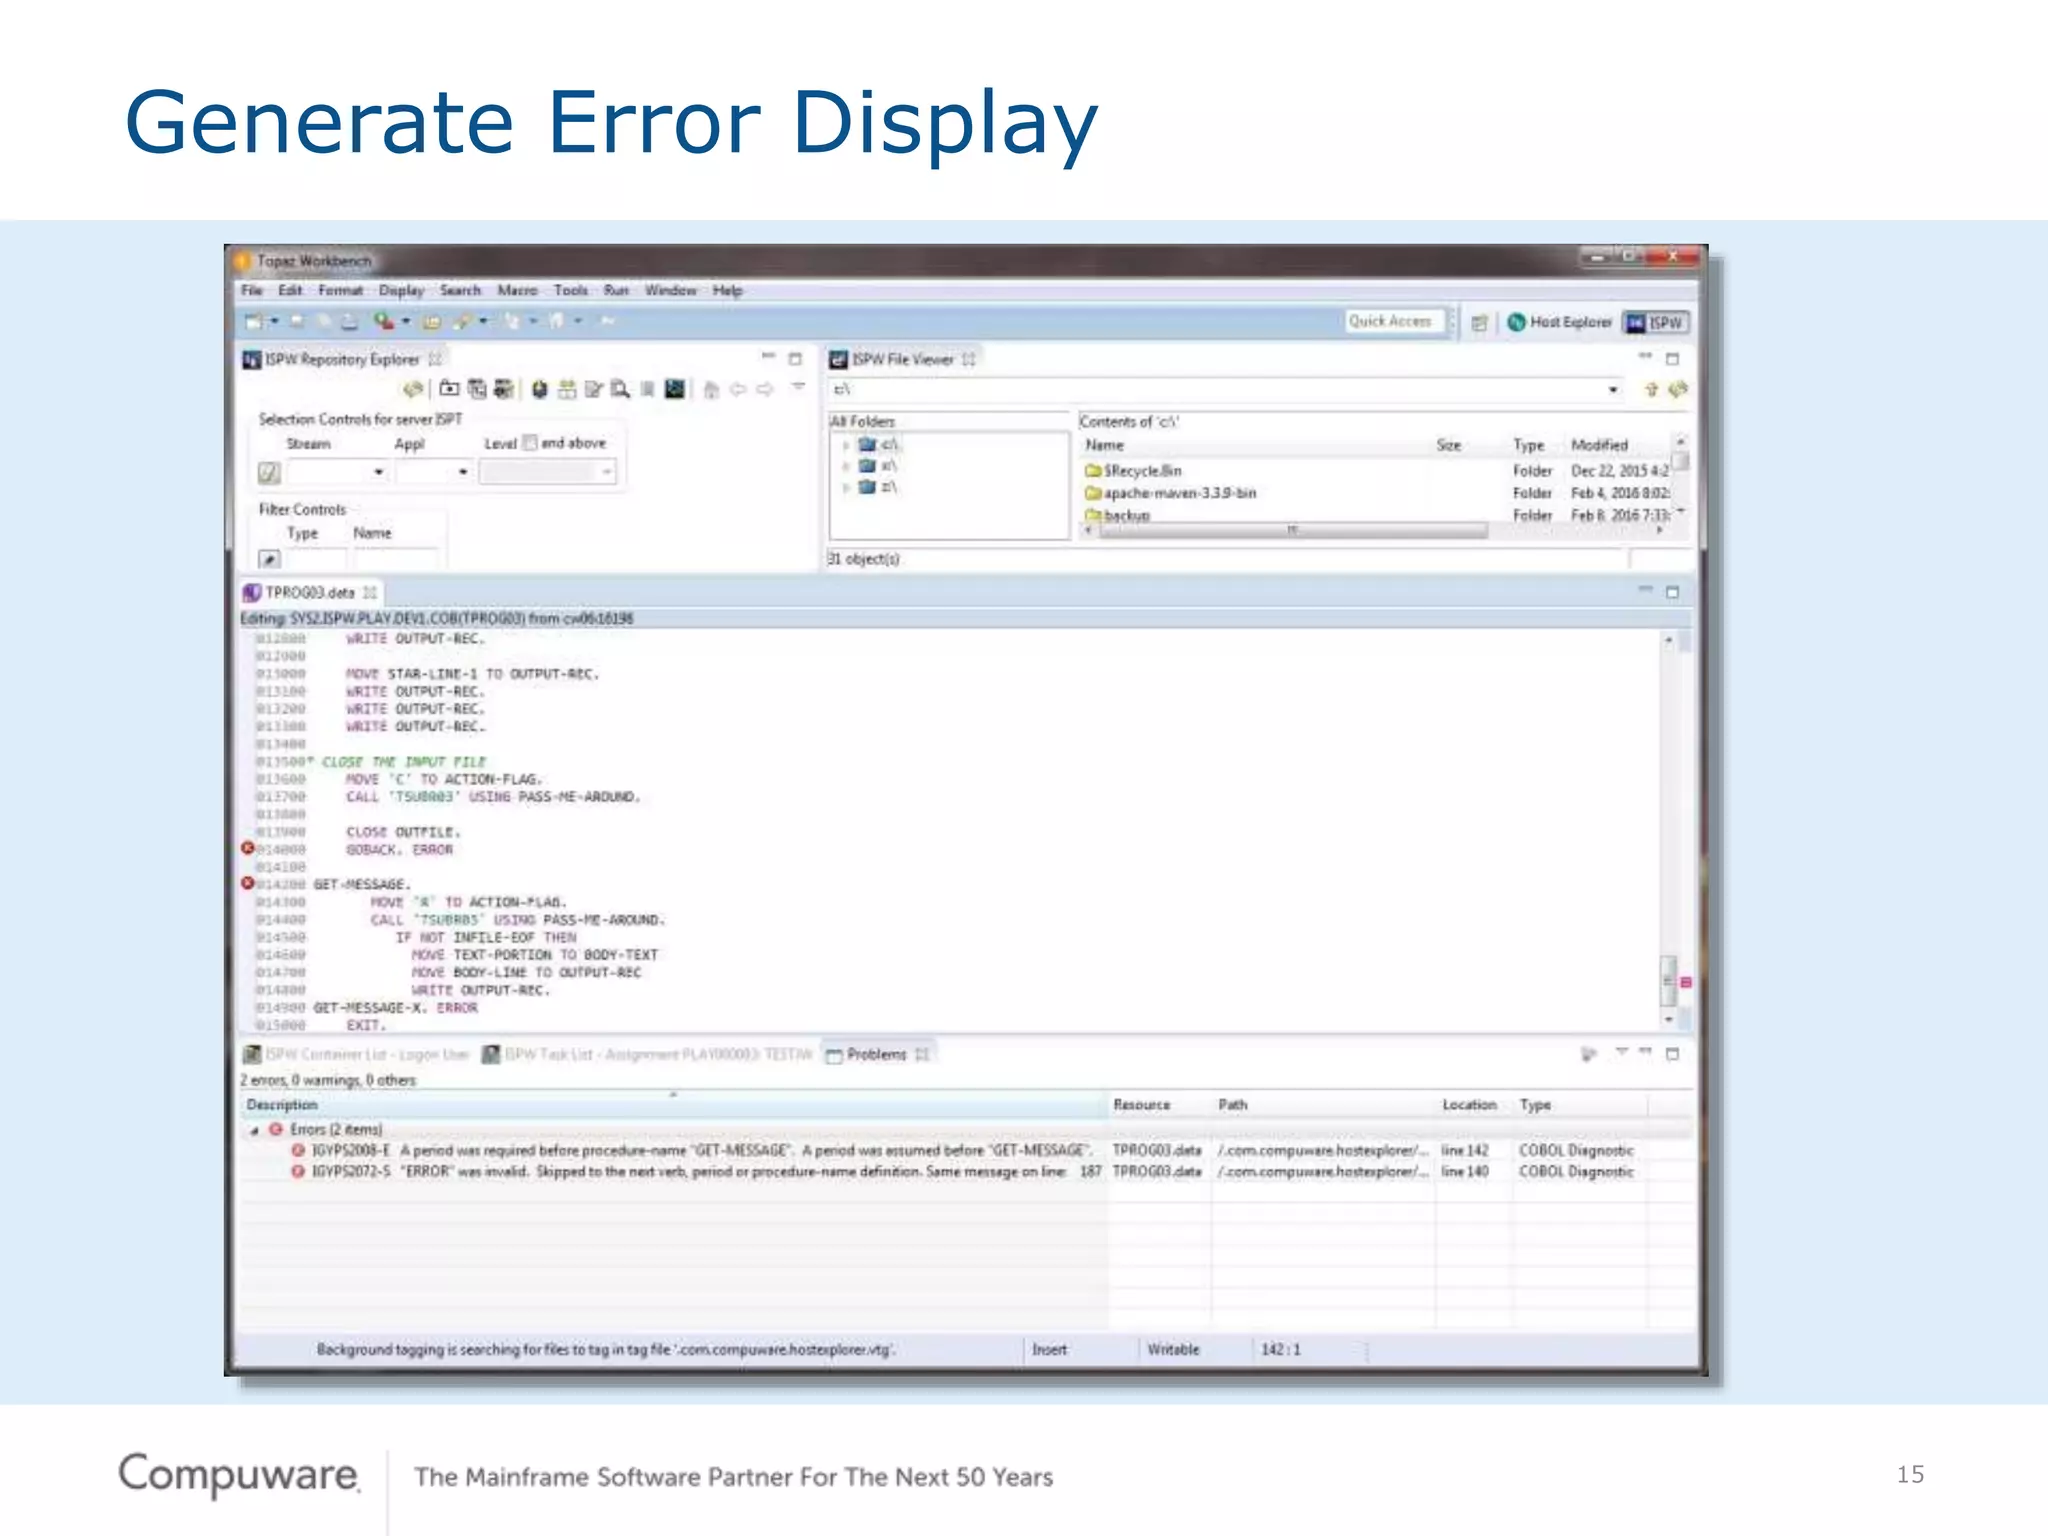
Task: Click the Open Perspective icon
Action: pos(1479,322)
